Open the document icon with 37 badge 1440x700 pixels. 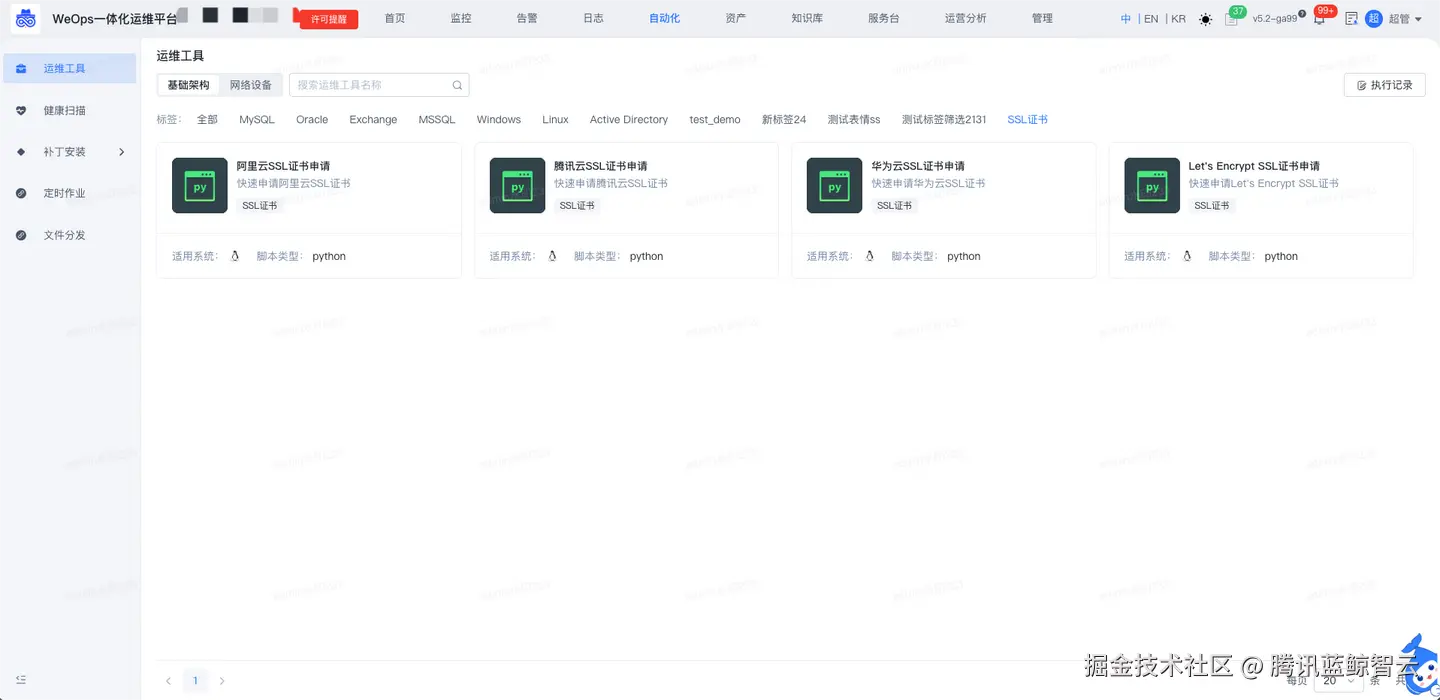1231,19
